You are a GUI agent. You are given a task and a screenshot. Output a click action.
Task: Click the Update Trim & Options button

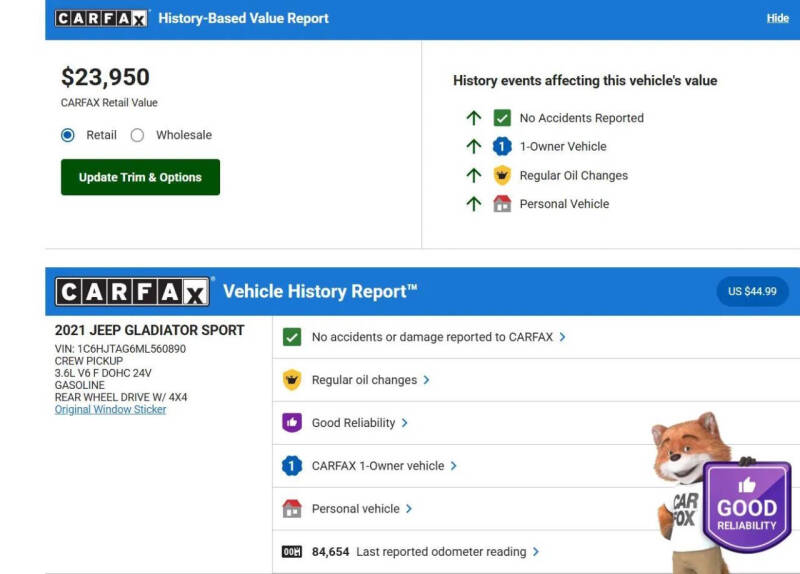point(140,177)
